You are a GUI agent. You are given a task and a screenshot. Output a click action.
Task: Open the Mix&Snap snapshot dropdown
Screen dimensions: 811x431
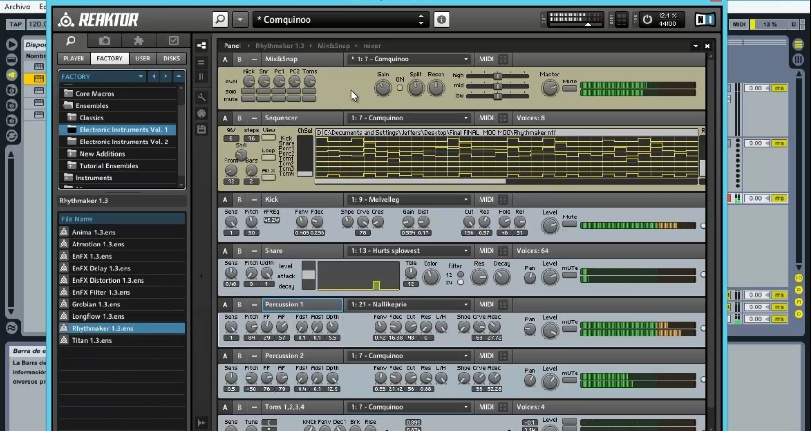(x=409, y=59)
